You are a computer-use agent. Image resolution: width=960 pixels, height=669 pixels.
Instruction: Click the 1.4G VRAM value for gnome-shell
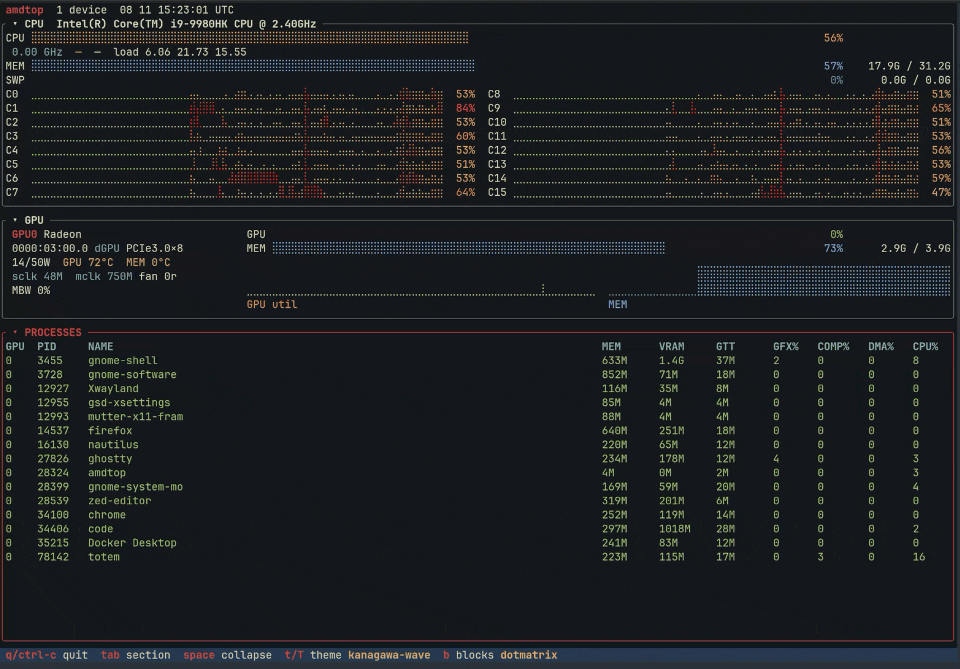[672, 361]
